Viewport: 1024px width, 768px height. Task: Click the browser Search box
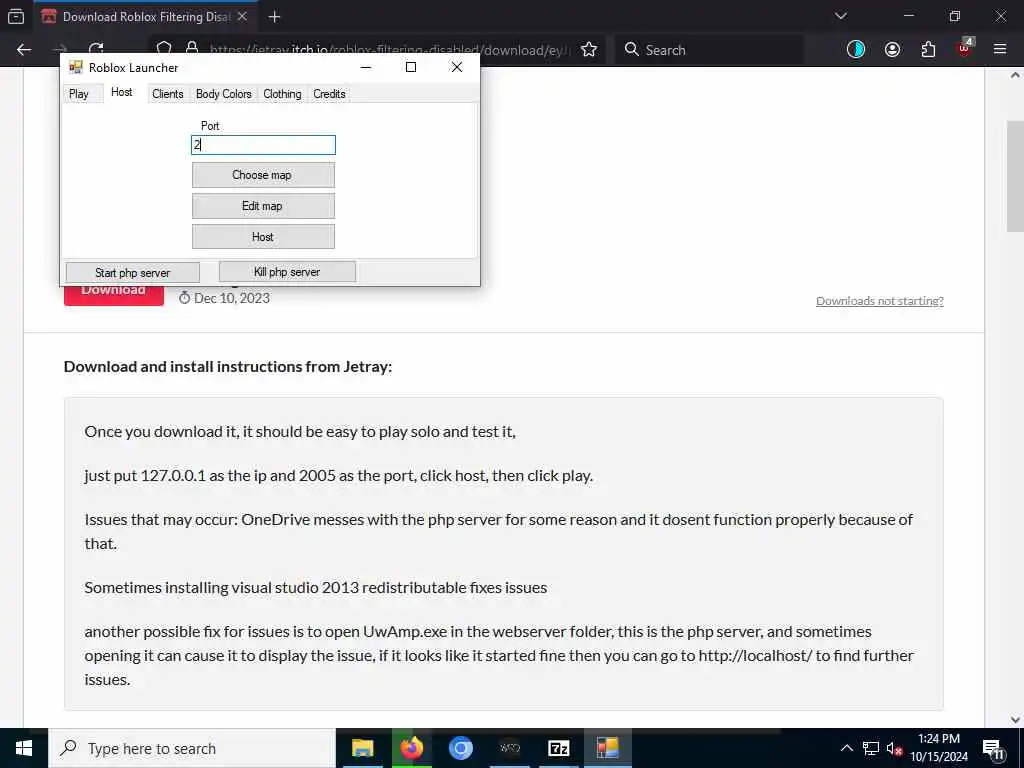pyautogui.click(x=709, y=50)
